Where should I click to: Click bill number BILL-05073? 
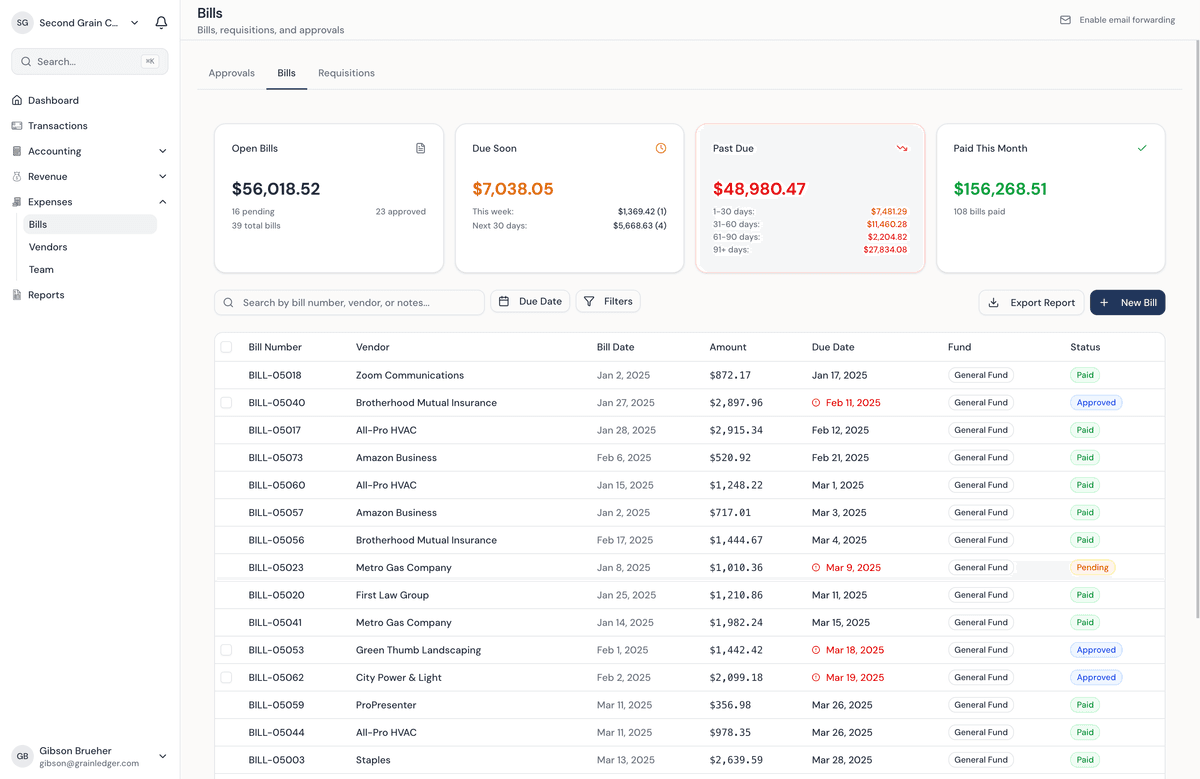pyautogui.click(x=277, y=458)
